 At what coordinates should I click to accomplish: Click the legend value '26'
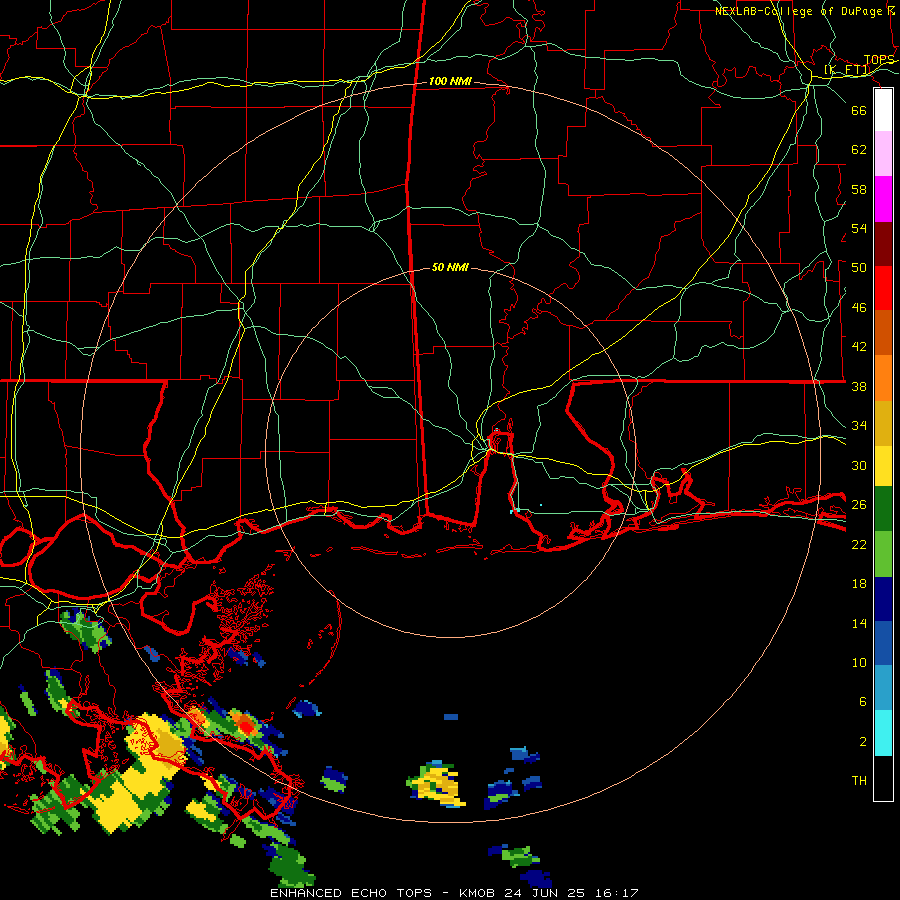coord(859,505)
